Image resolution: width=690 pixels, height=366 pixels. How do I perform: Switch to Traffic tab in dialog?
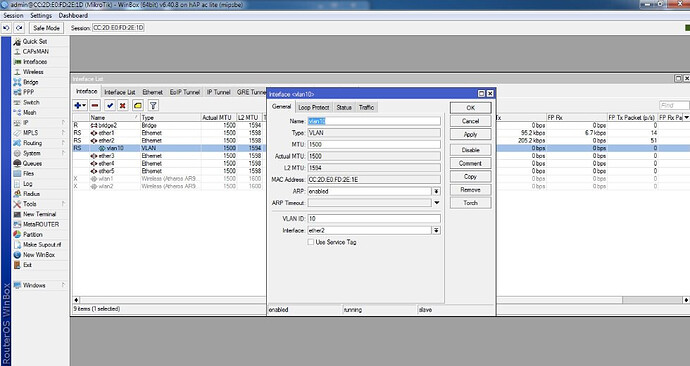[x=366, y=107]
